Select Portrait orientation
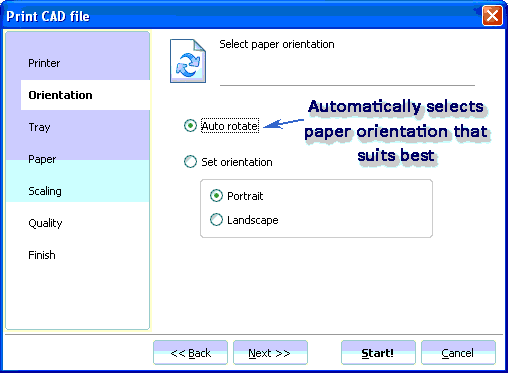This screenshot has height=373, width=508. click(216, 196)
